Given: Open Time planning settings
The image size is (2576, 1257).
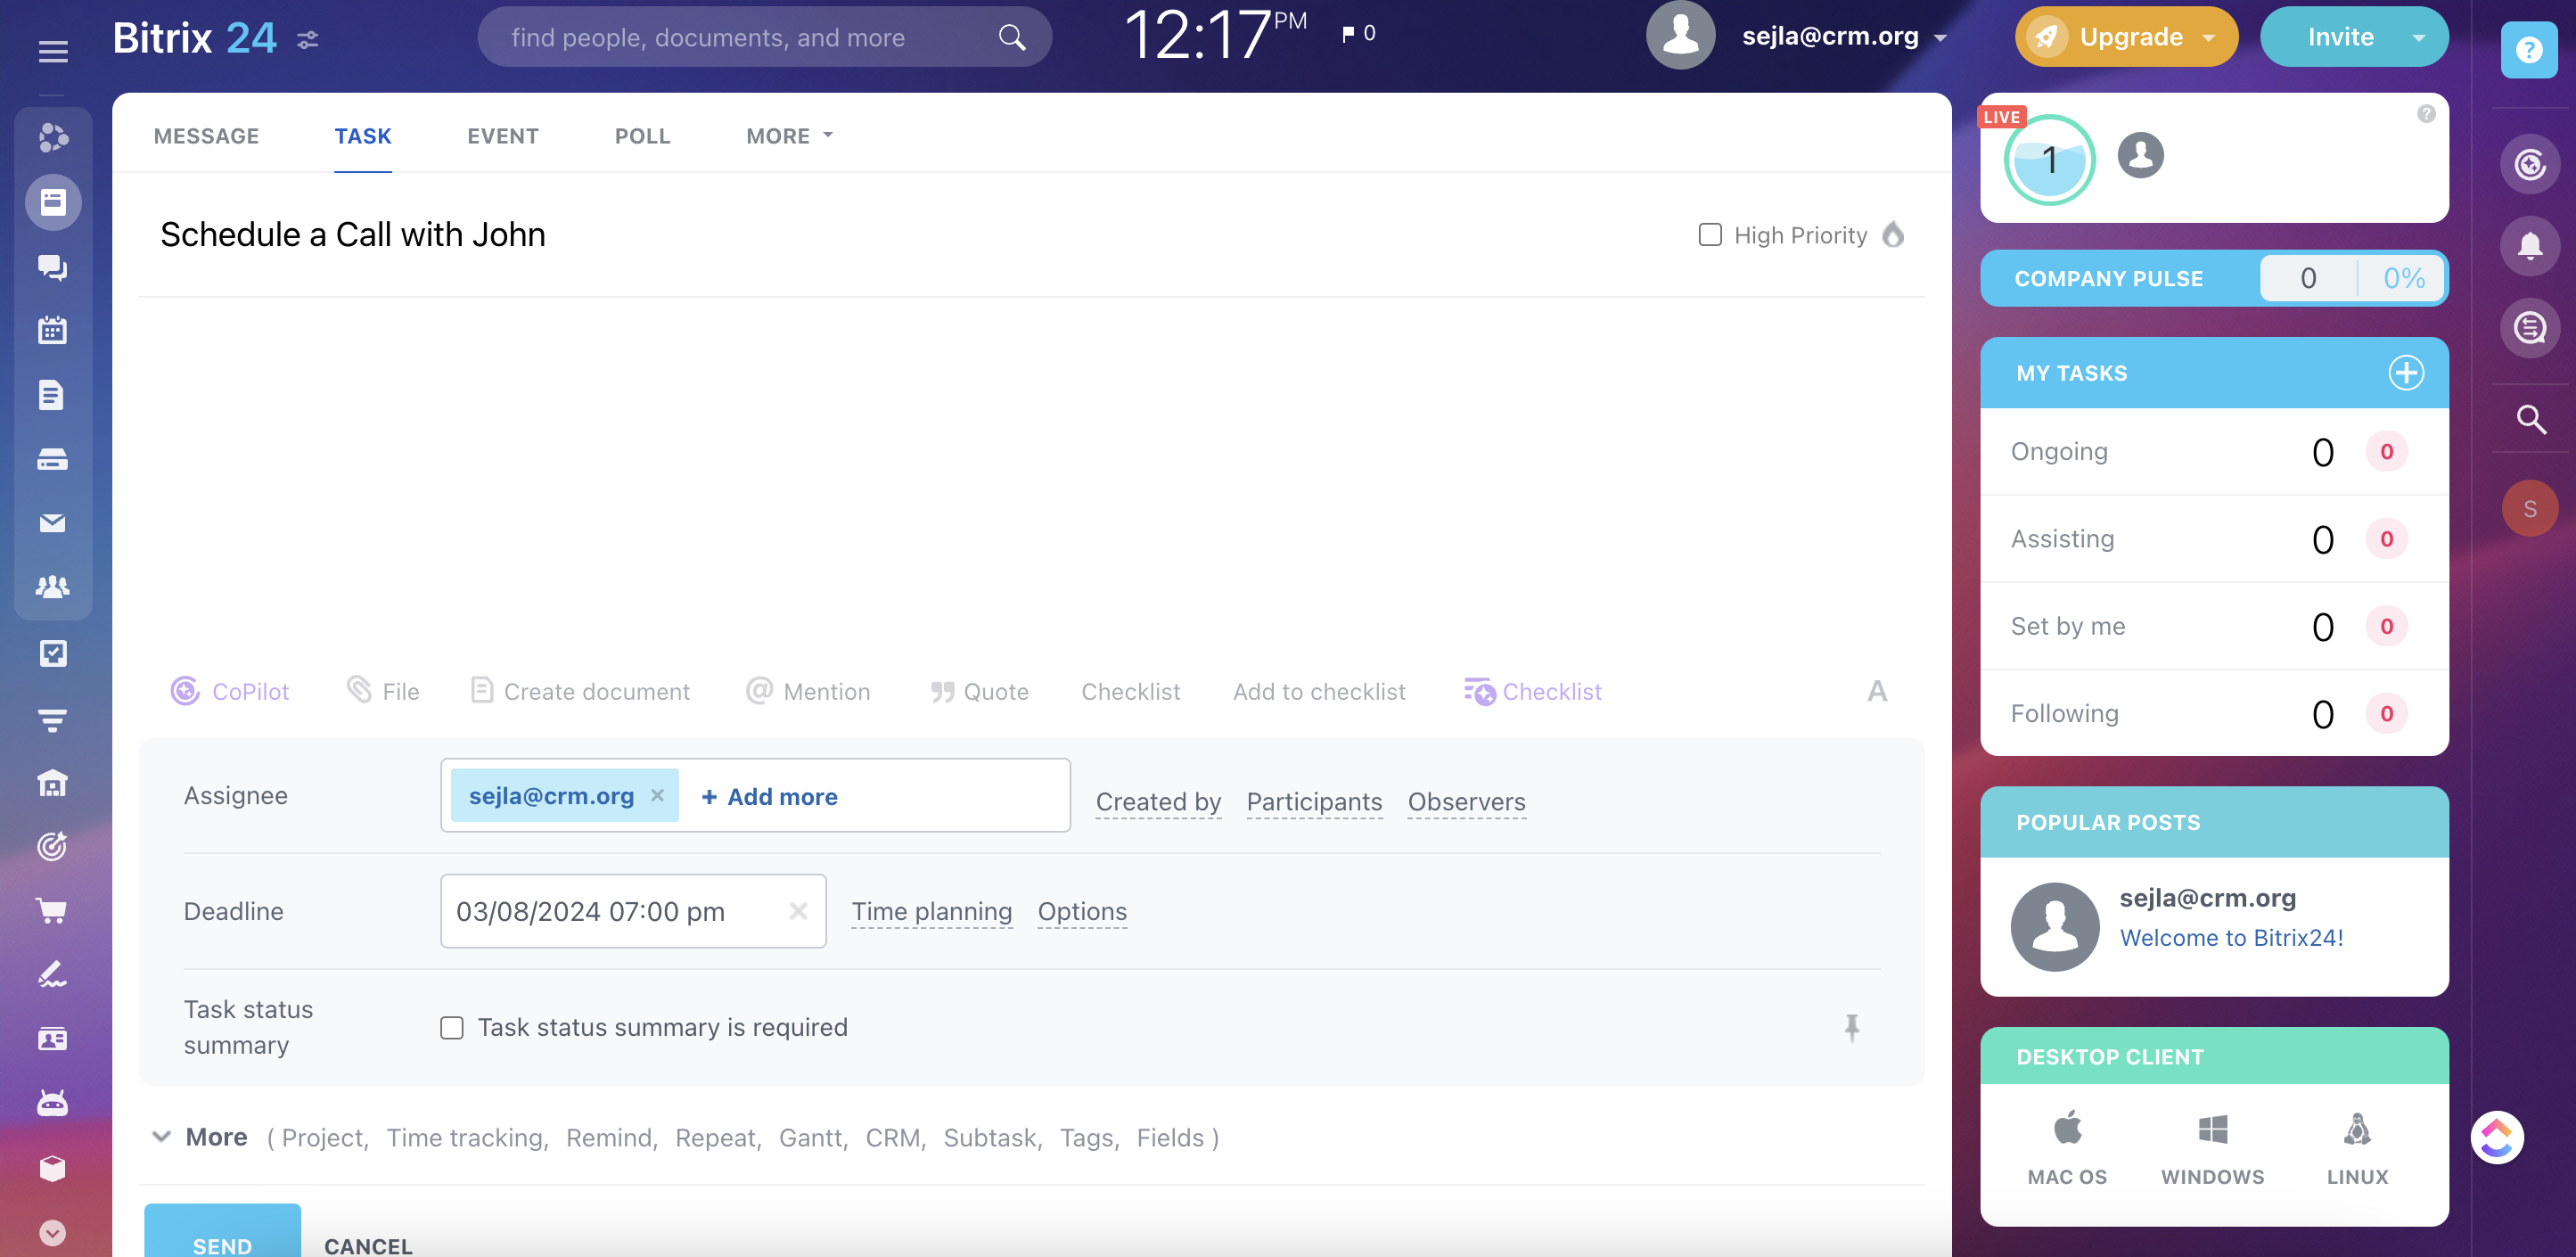Looking at the screenshot, I should [931, 911].
